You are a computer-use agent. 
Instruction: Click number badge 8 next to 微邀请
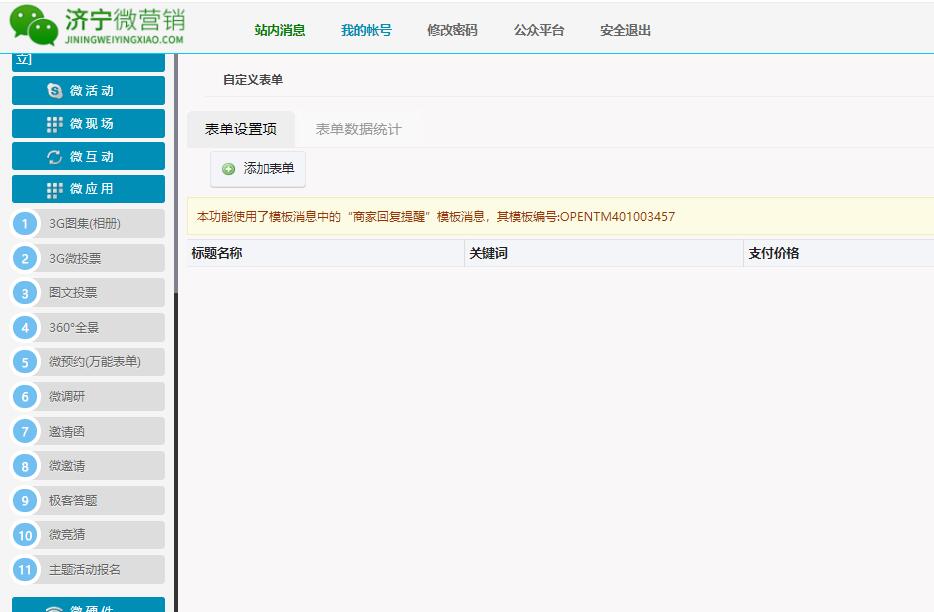[25, 466]
